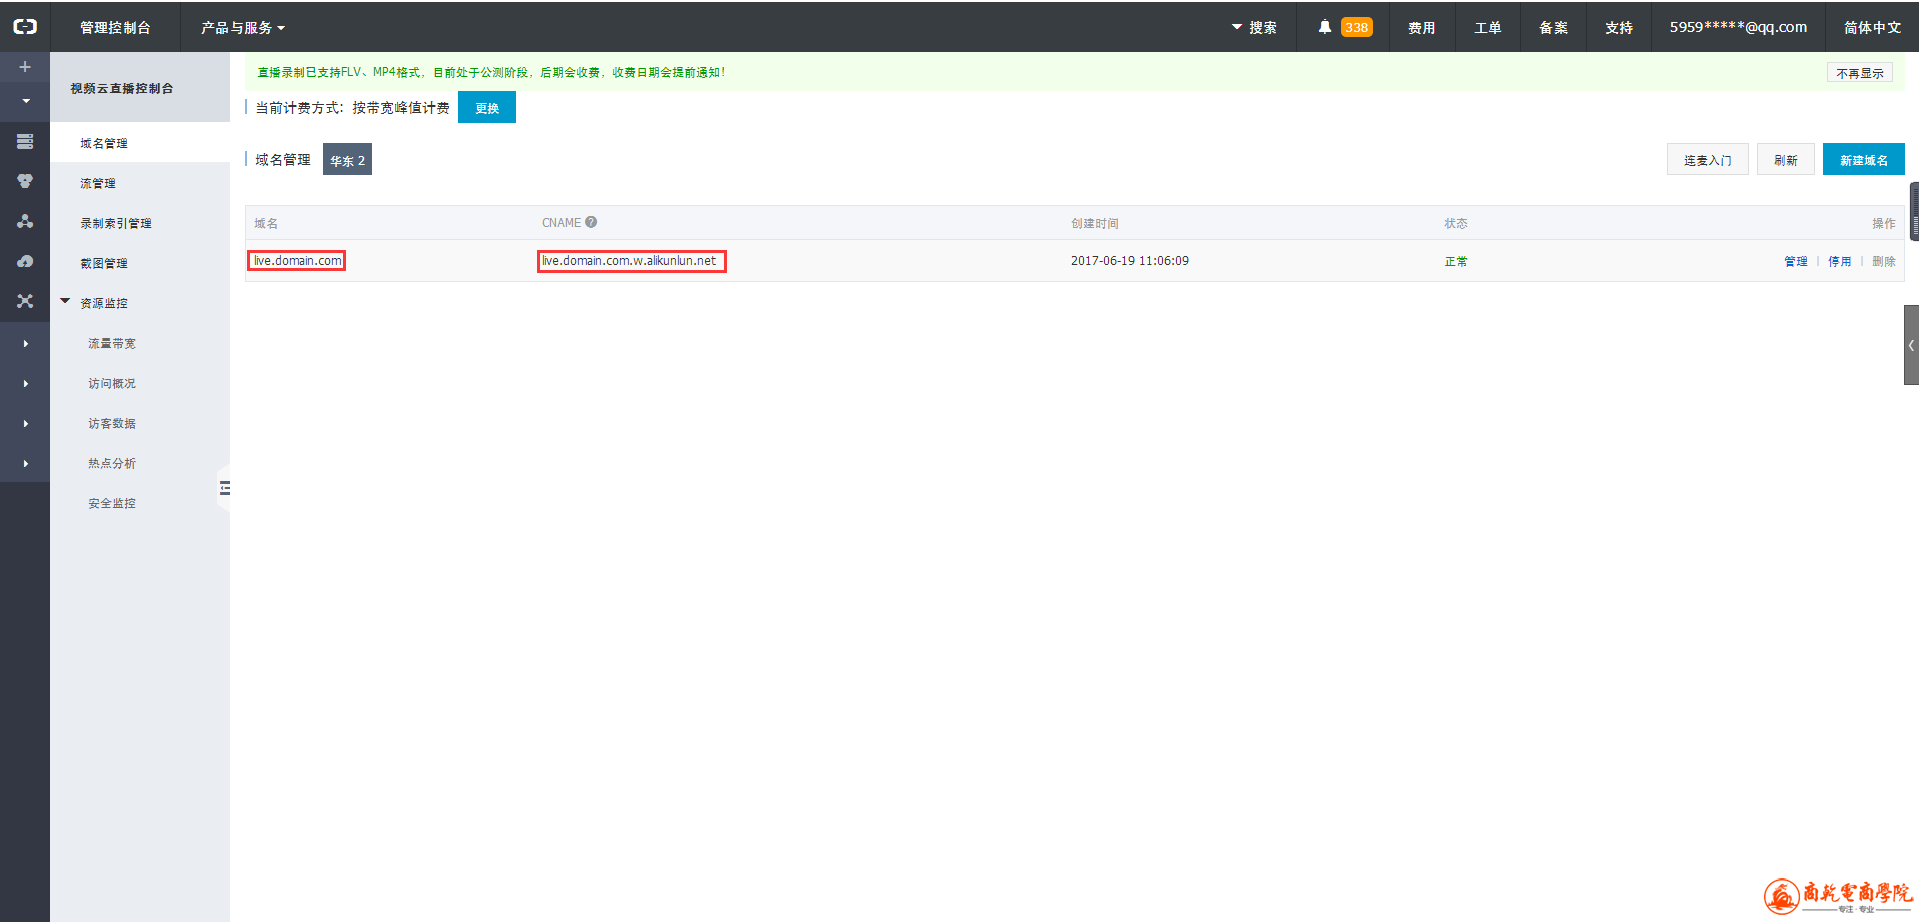Click the 新建域名 button
This screenshot has height=922, width=1919.
click(x=1863, y=160)
